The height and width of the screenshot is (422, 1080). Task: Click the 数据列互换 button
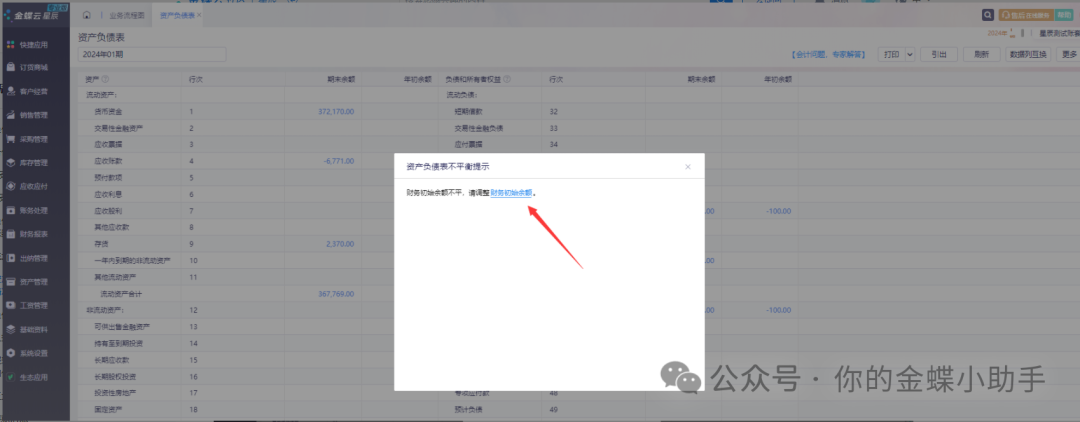pos(1027,55)
